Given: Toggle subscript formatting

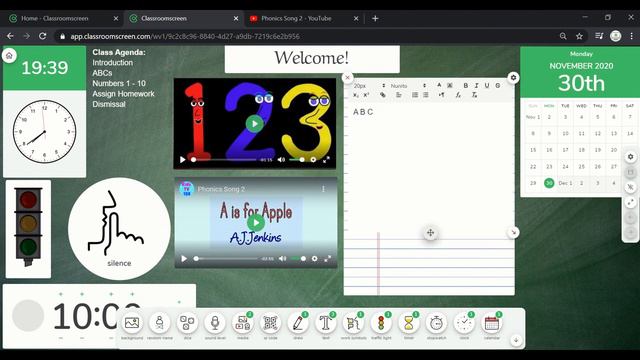Looking at the screenshot, I should click(356, 95).
